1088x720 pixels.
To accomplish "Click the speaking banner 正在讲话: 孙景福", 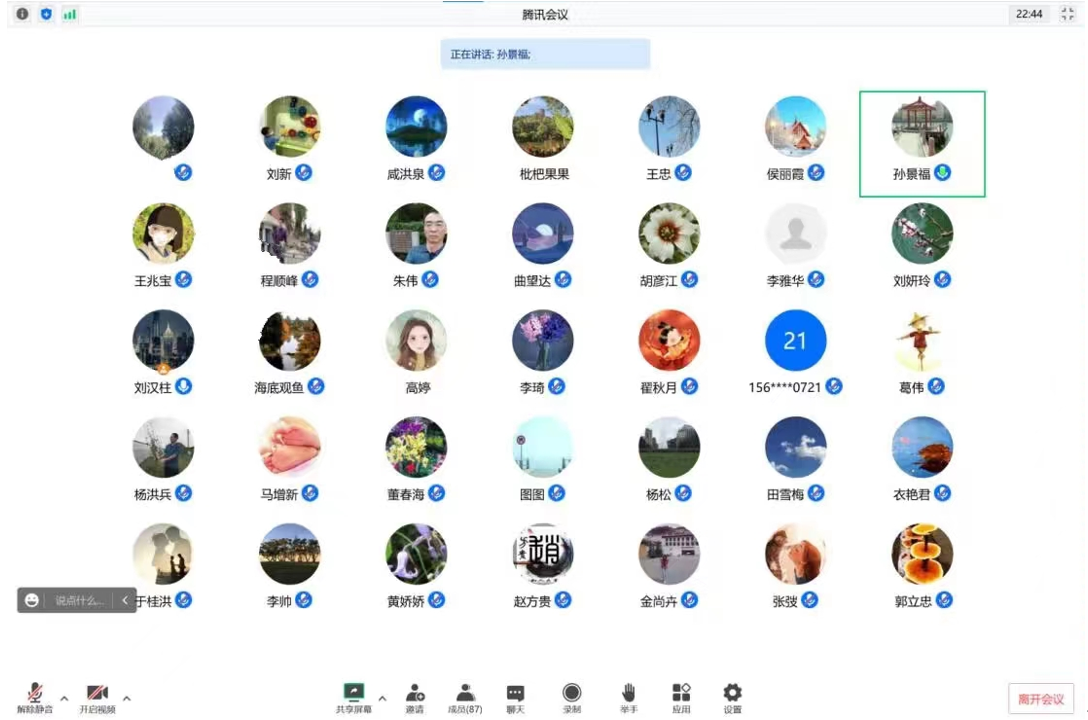I will tap(545, 54).
